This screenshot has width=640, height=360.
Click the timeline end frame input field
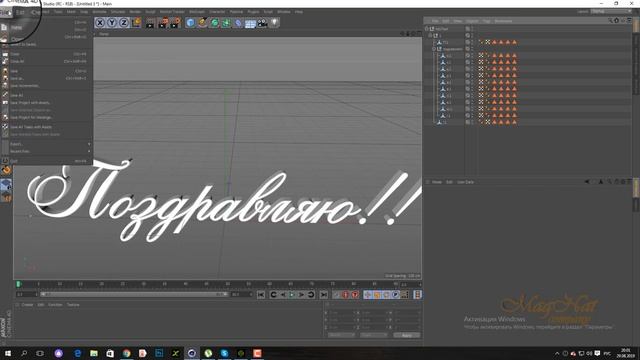(x=241, y=294)
